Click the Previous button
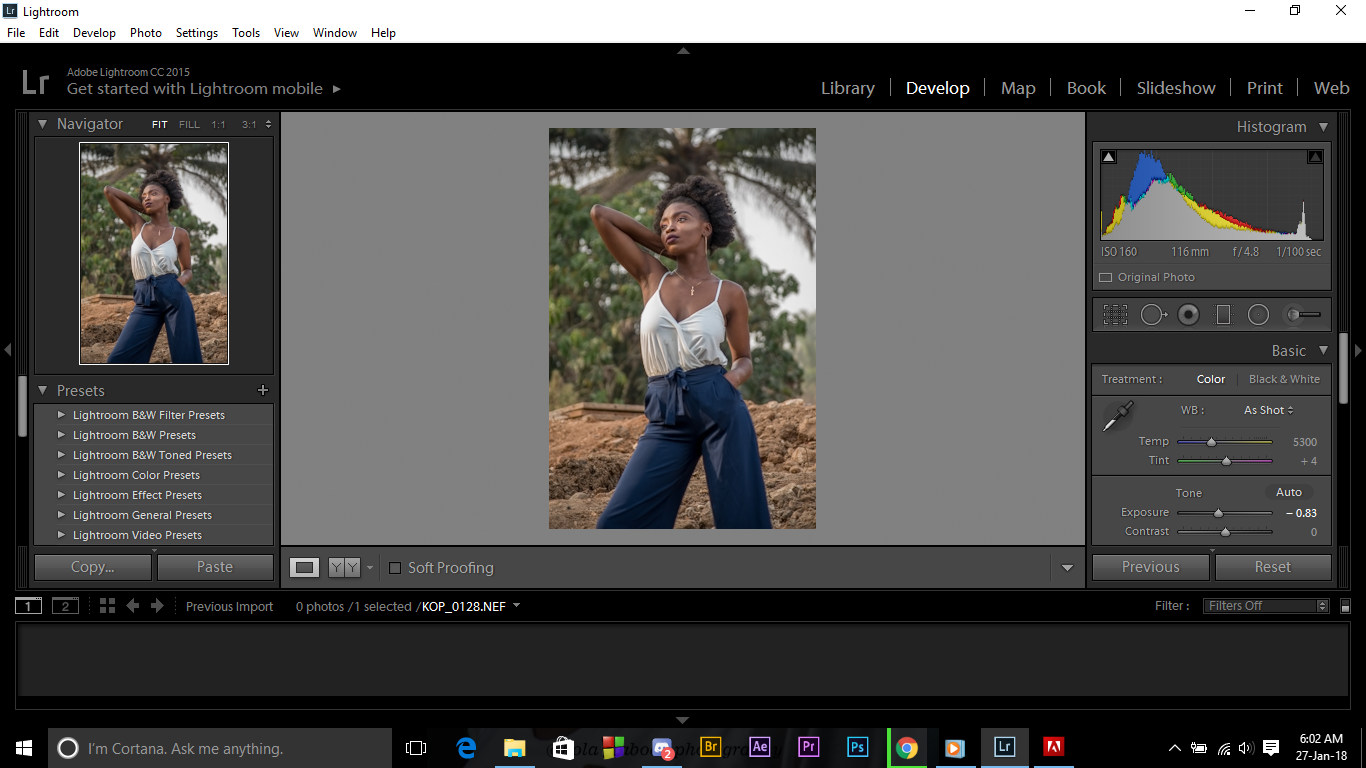The image size is (1366, 768). [x=1151, y=567]
